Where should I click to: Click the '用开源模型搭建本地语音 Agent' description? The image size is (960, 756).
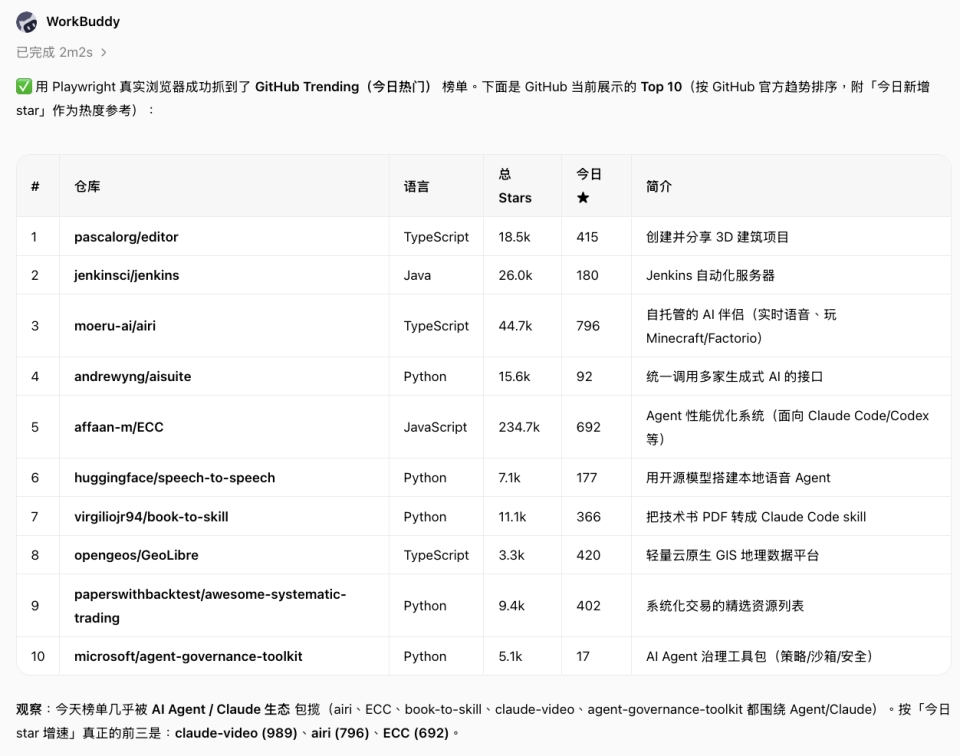pos(738,477)
